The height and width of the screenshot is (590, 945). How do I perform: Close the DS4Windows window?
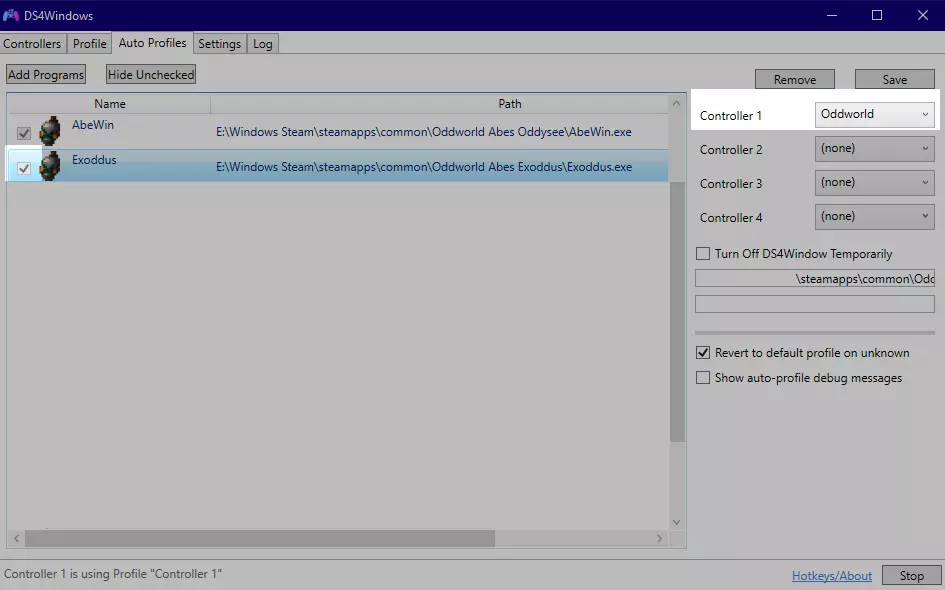tap(923, 15)
